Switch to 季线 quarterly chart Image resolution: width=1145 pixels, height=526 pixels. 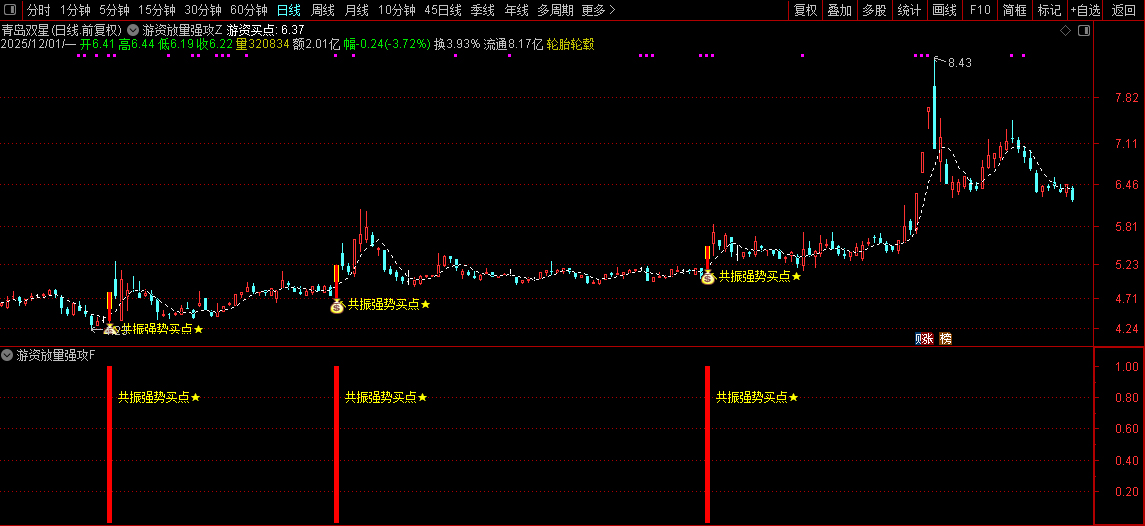coord(482,10)
